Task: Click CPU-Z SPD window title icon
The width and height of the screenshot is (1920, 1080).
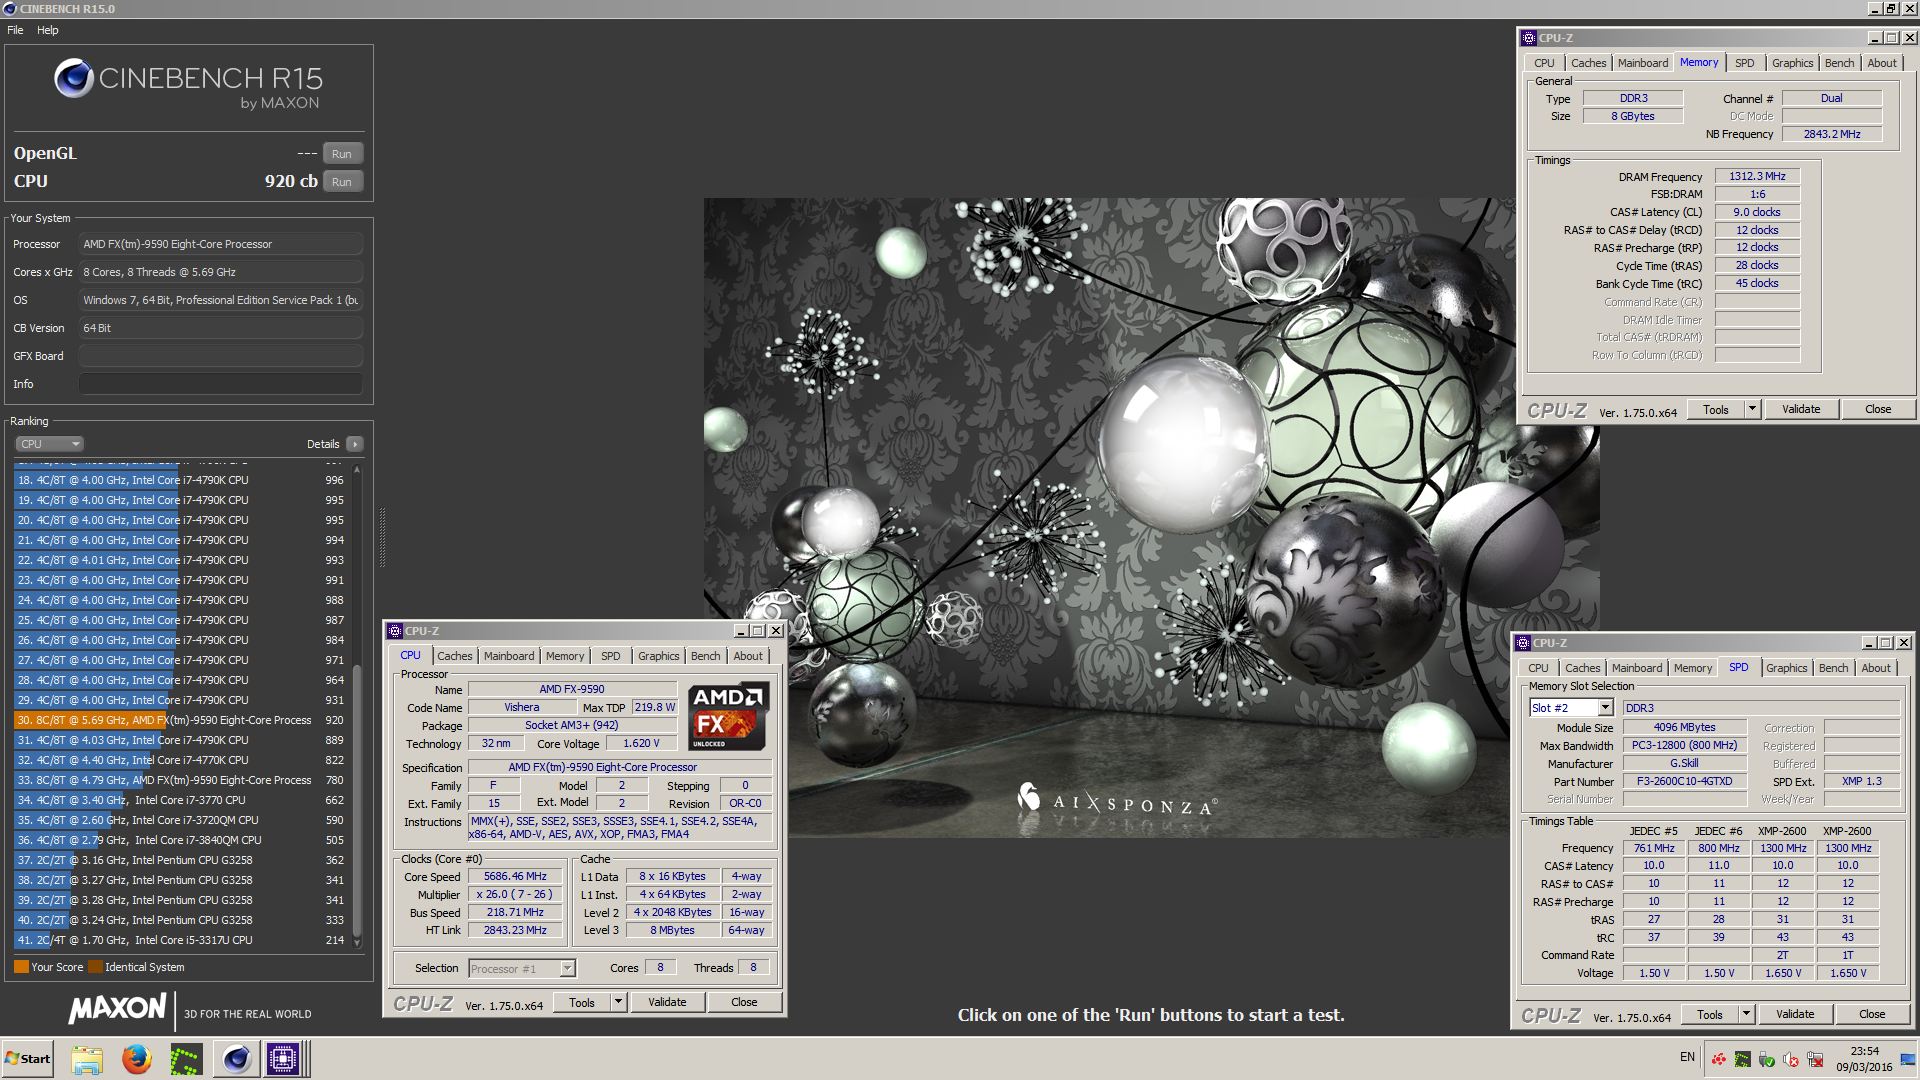Action: coord(1522,643)
